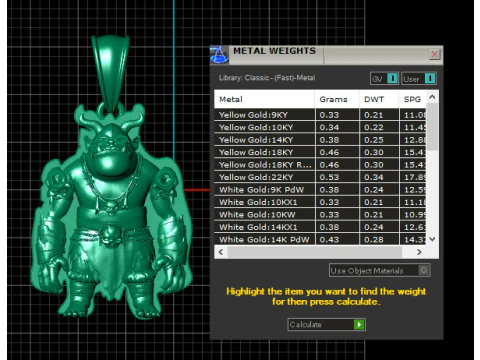
Task: Click the green play arrow on Calculate
Action: coord(359,324)
